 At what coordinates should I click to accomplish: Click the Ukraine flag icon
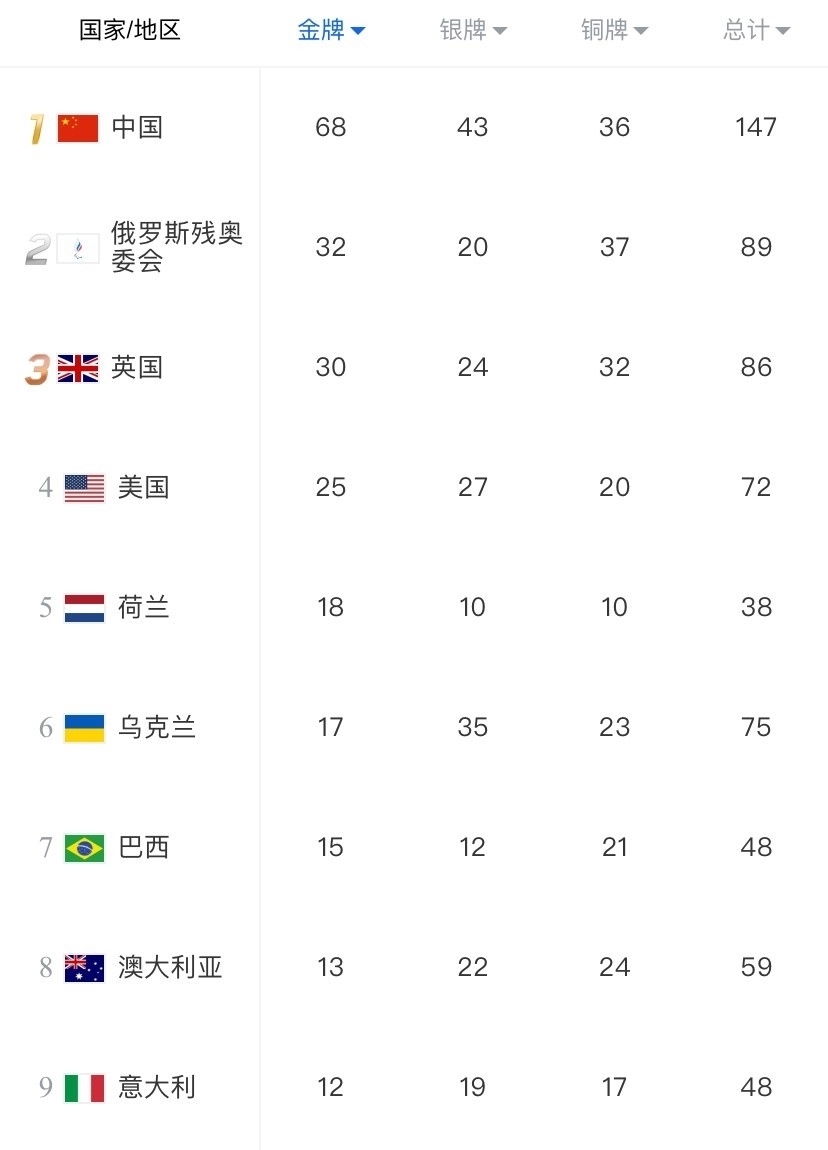[x=84, y=728]
